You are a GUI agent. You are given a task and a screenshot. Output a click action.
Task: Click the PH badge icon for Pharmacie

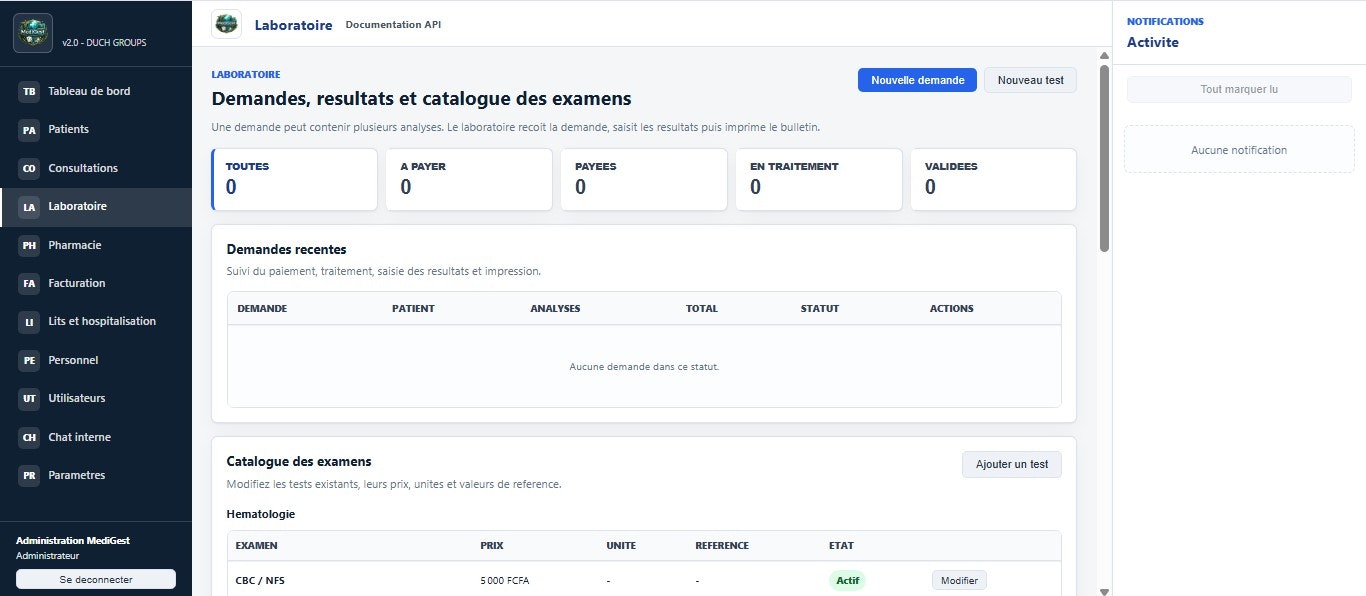click(29, 246)
